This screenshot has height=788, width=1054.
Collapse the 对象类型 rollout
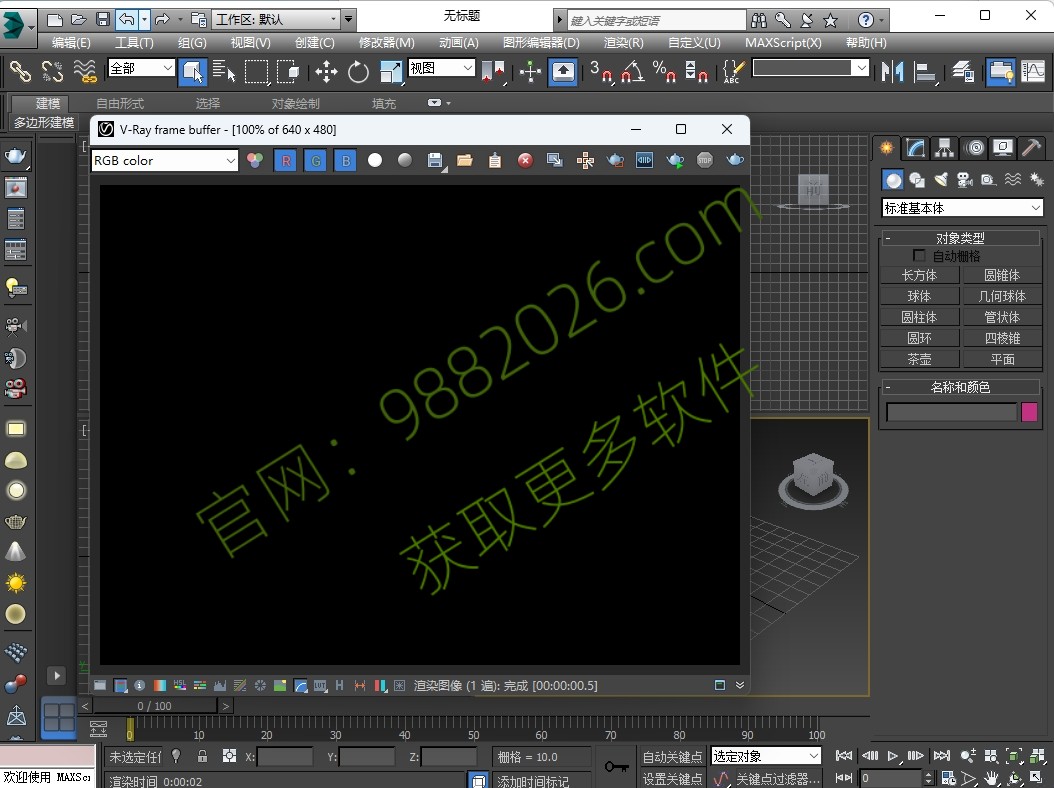coord(960,238)
